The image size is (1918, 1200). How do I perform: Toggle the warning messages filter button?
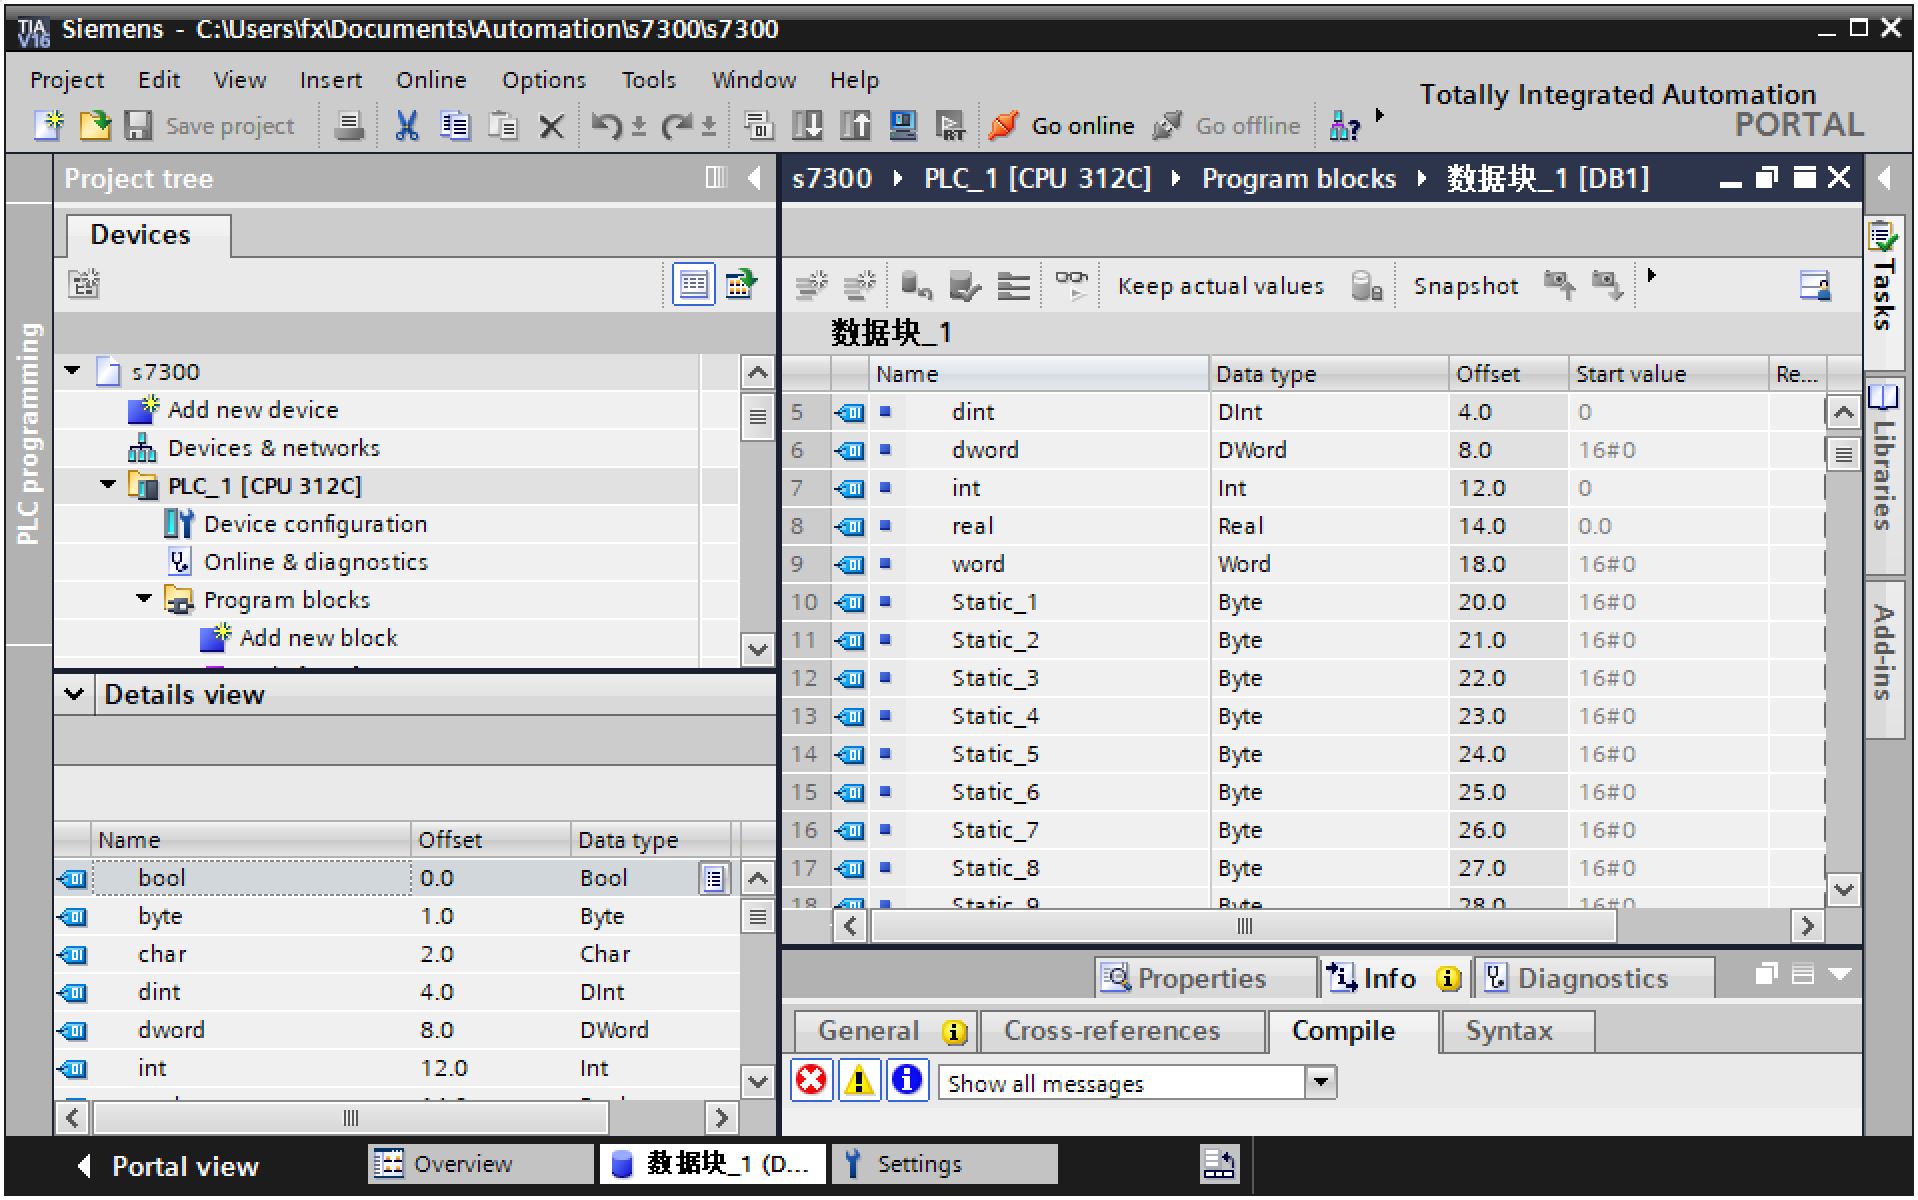pos(858,1081)
